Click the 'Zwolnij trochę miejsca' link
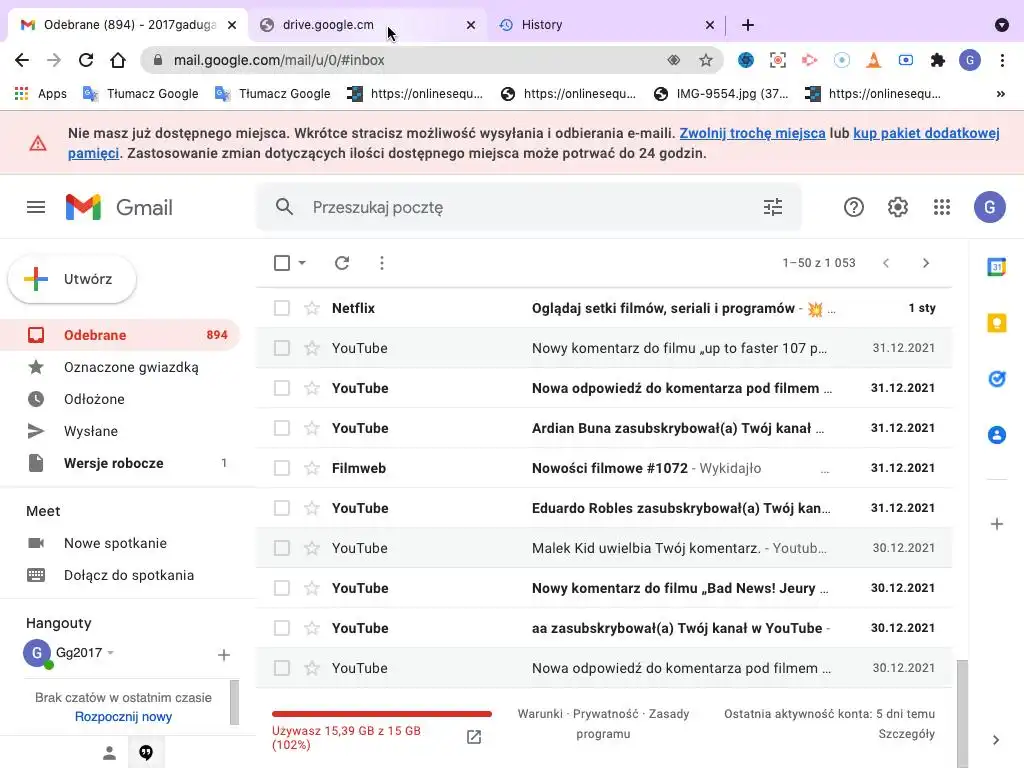 click(752, 133)
